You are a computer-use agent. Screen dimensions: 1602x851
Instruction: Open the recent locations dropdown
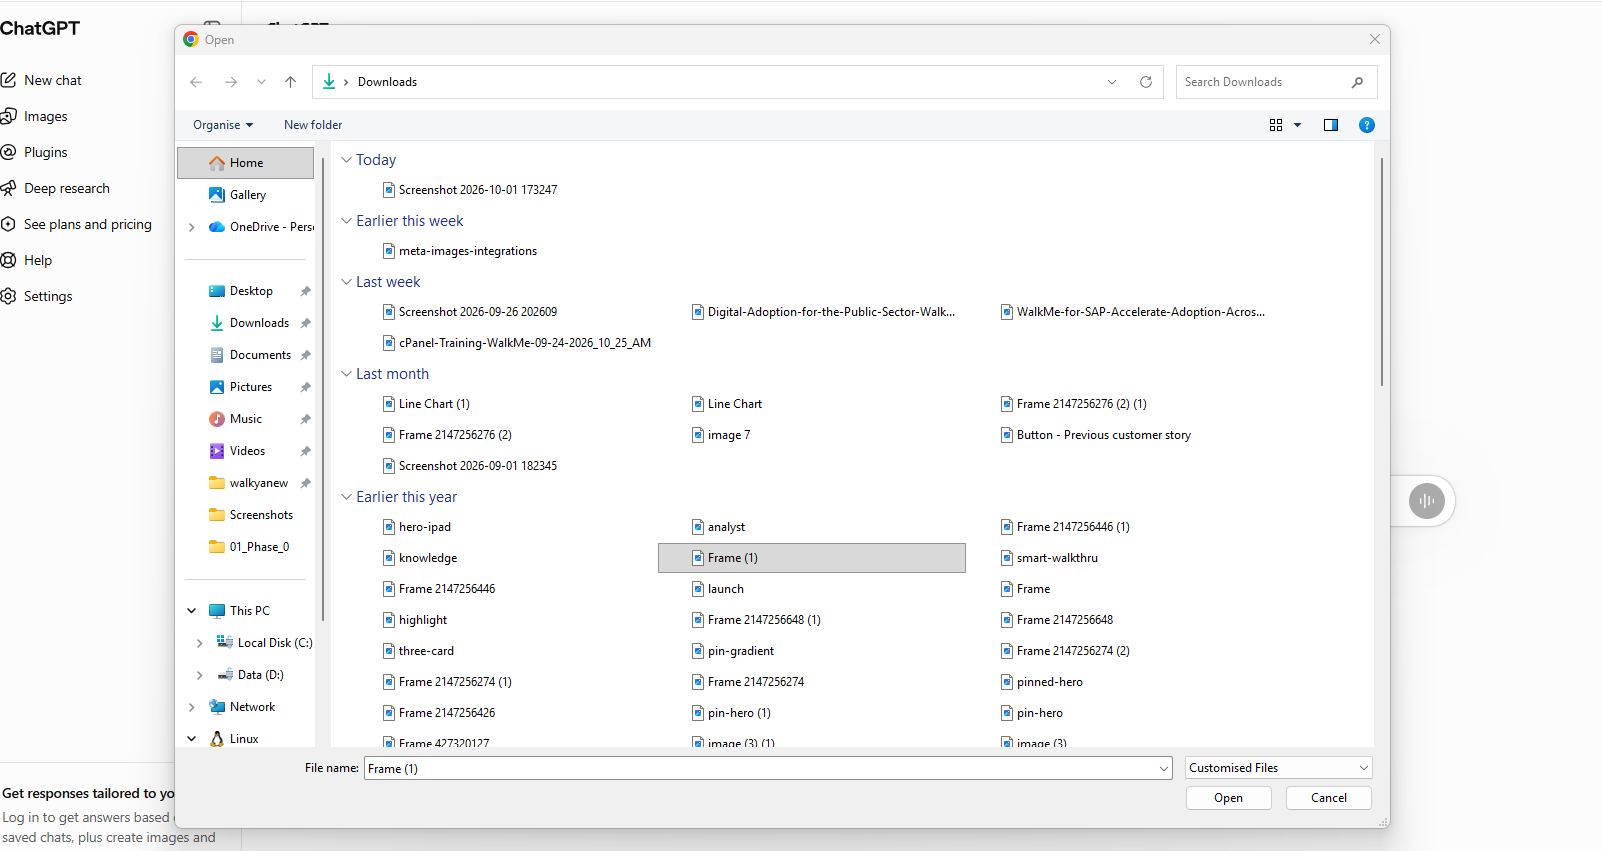pos(261,82)
